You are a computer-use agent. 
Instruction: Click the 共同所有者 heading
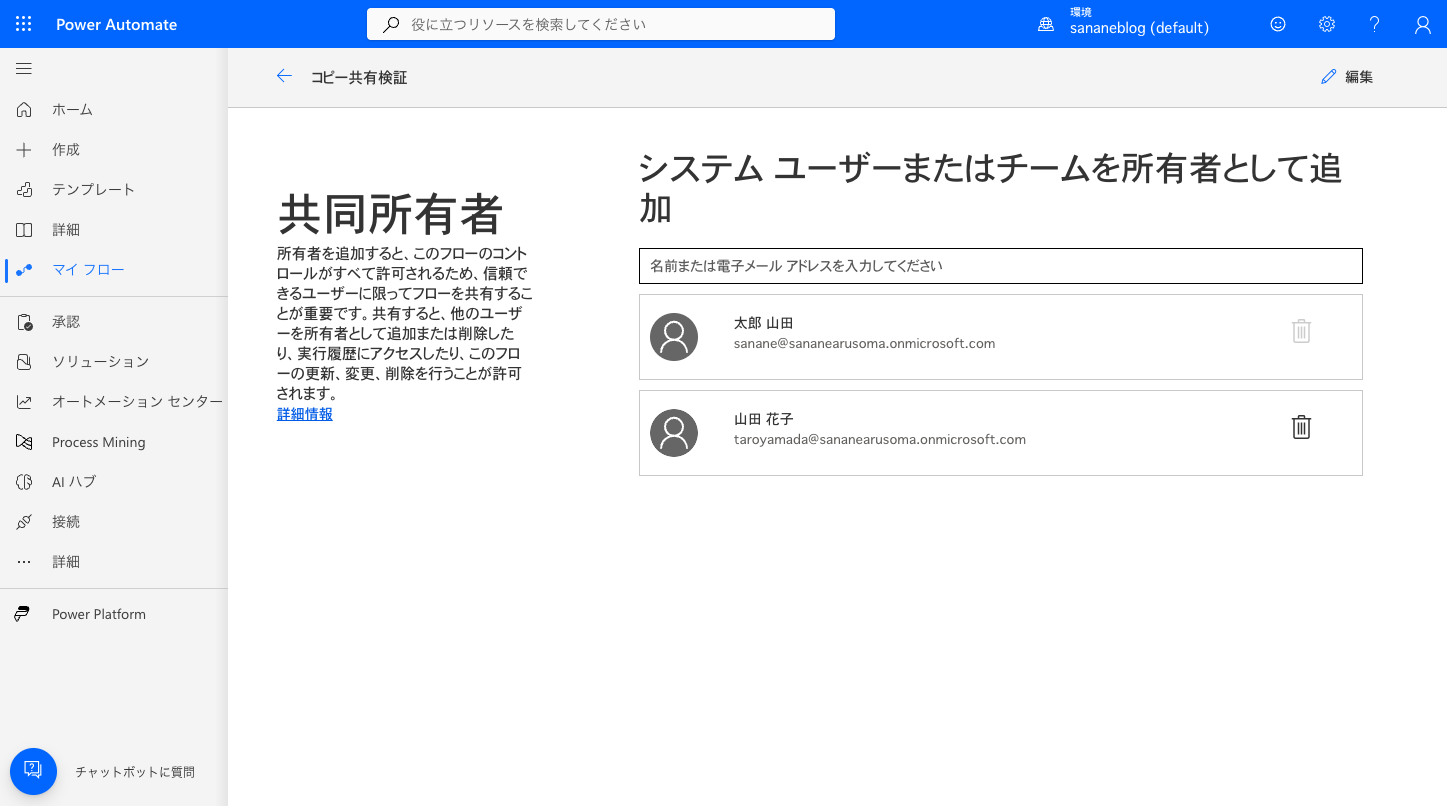coord(390,213)
